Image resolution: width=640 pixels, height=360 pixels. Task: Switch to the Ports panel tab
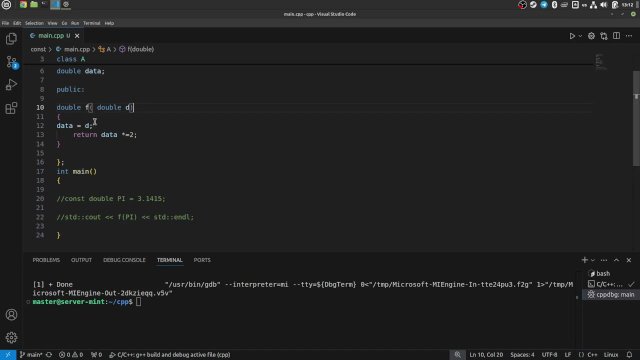(202, 260)
